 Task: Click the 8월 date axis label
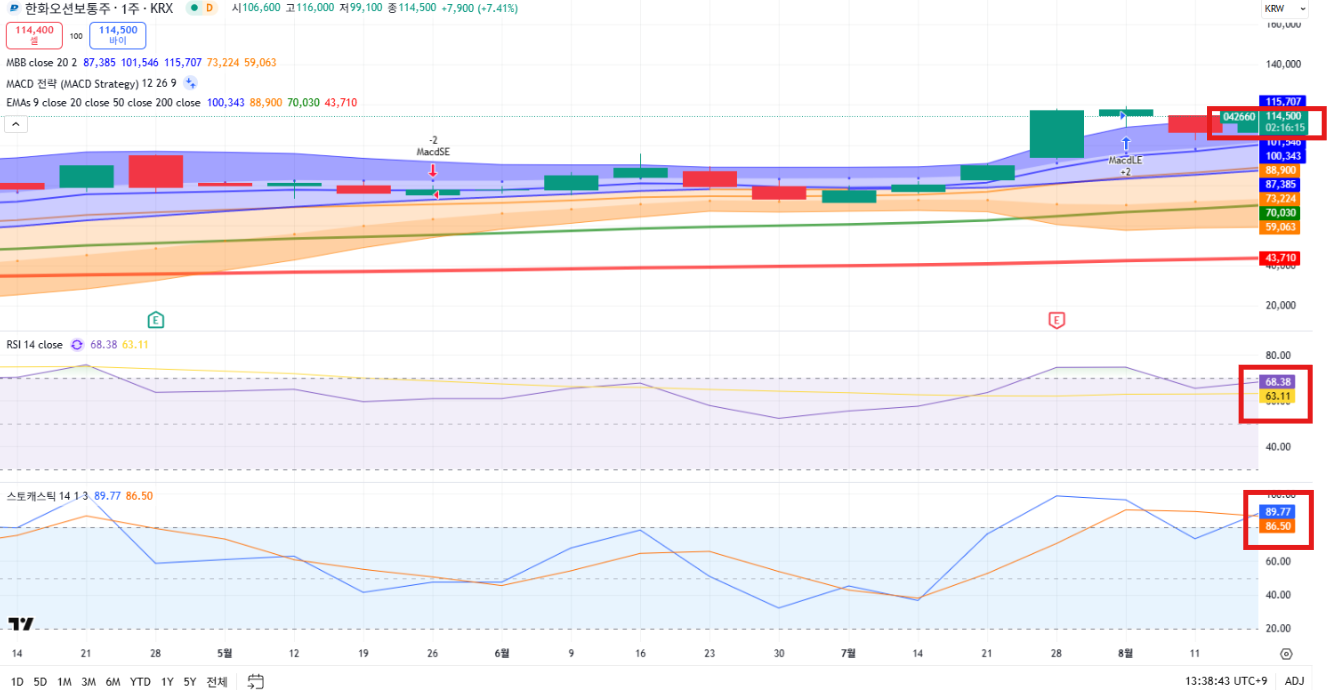coord(1125,653)
